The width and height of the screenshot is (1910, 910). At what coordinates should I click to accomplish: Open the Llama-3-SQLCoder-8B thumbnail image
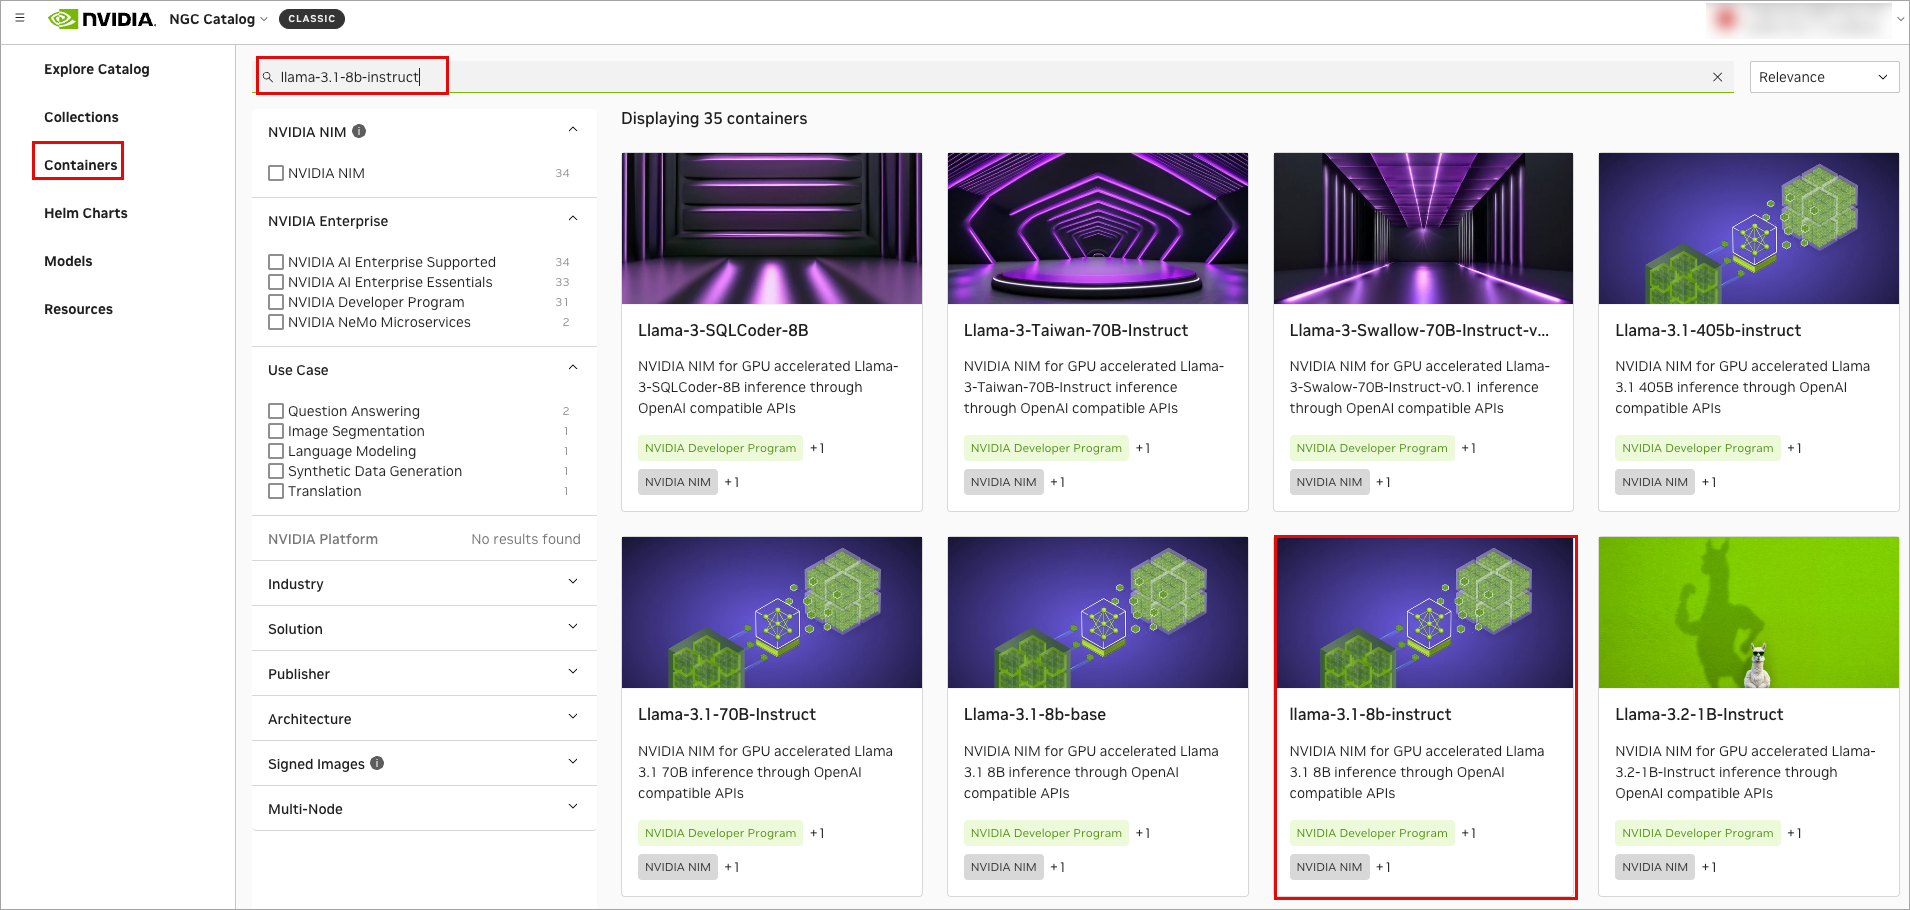772,228
